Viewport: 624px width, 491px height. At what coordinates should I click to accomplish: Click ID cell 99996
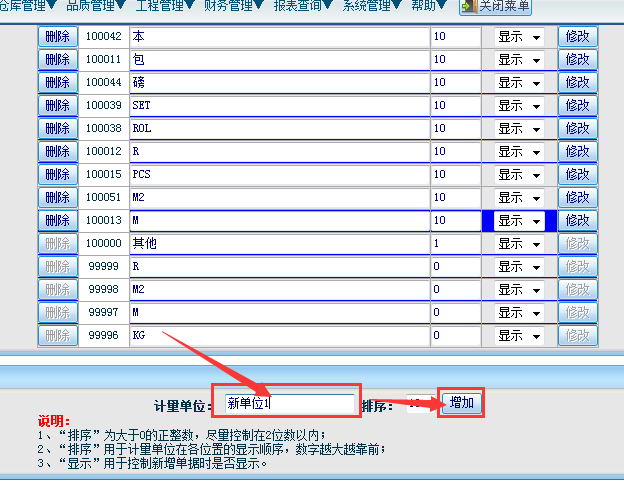coord(103,335)
